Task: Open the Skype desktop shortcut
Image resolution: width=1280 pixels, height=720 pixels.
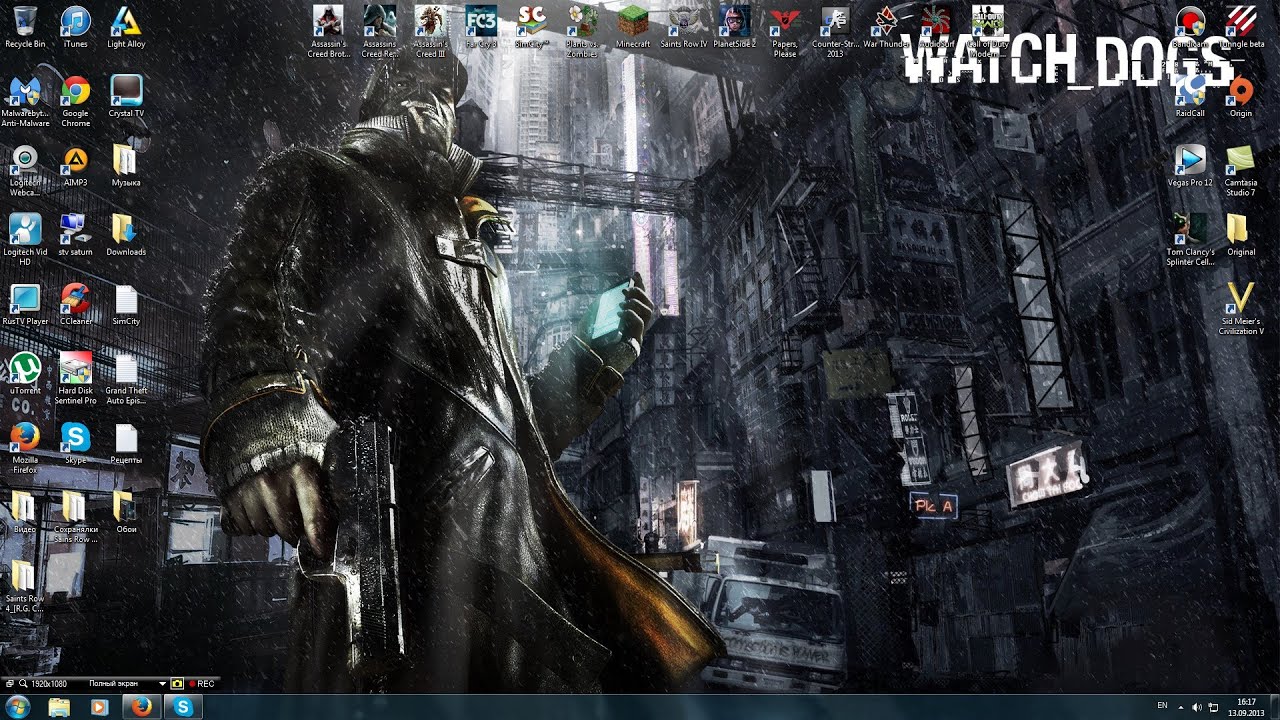Action: (75, 443)
